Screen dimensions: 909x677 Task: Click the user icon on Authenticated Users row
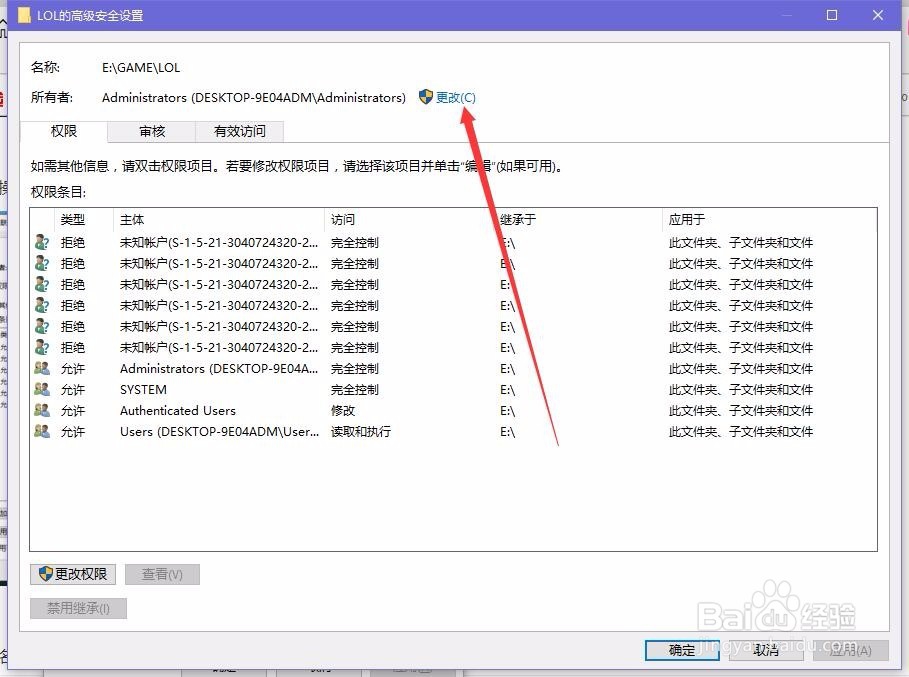(42, 410)
